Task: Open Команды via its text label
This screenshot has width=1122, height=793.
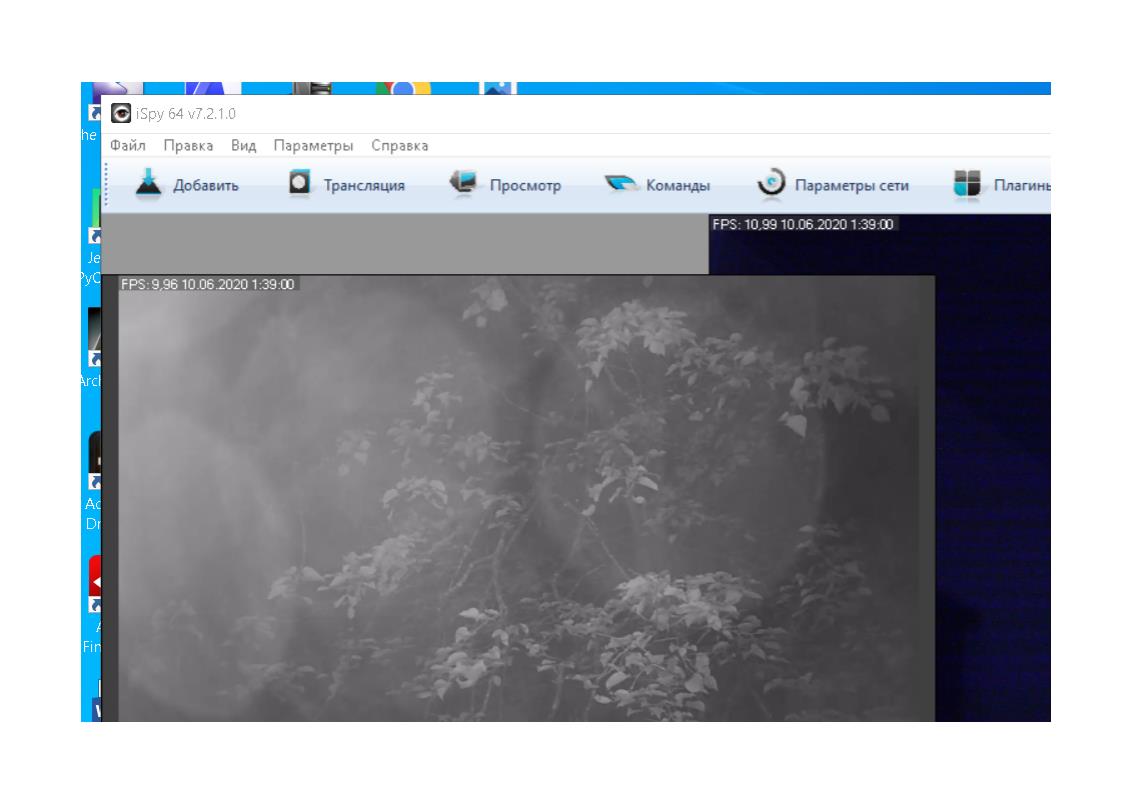Action: (x=678, y=185)
